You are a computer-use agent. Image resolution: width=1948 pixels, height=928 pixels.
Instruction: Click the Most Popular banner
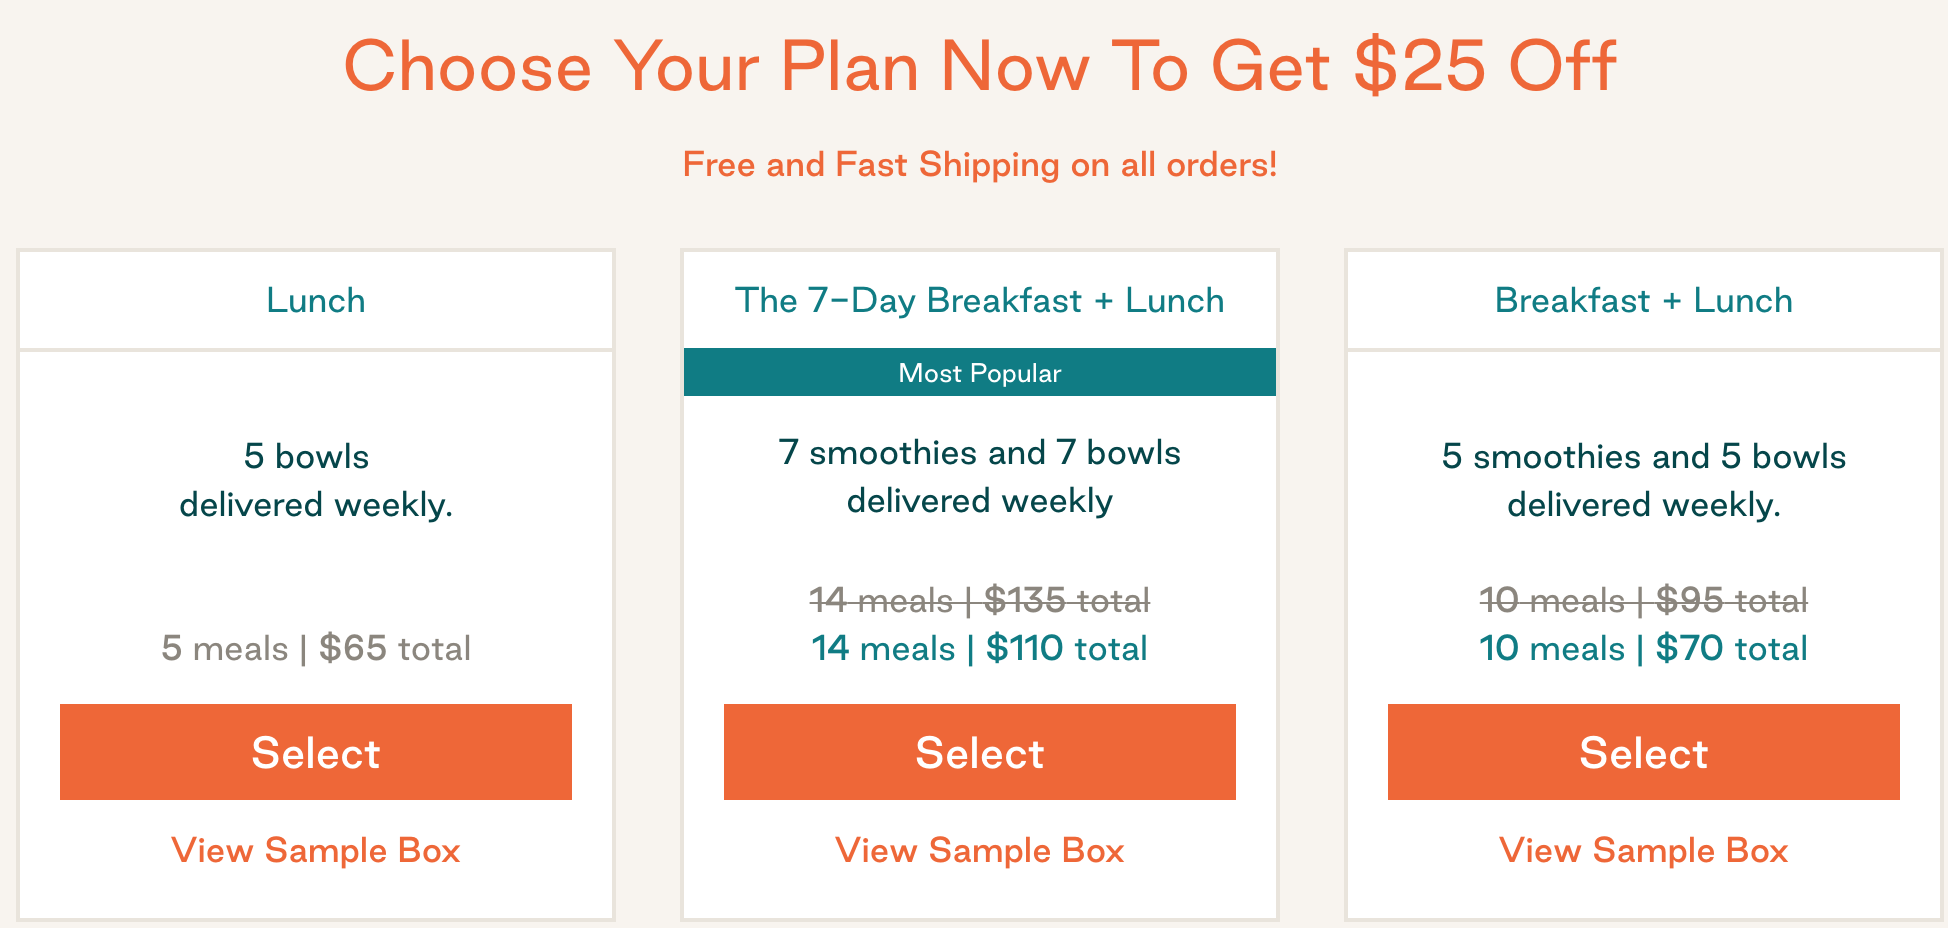point(979,372)
